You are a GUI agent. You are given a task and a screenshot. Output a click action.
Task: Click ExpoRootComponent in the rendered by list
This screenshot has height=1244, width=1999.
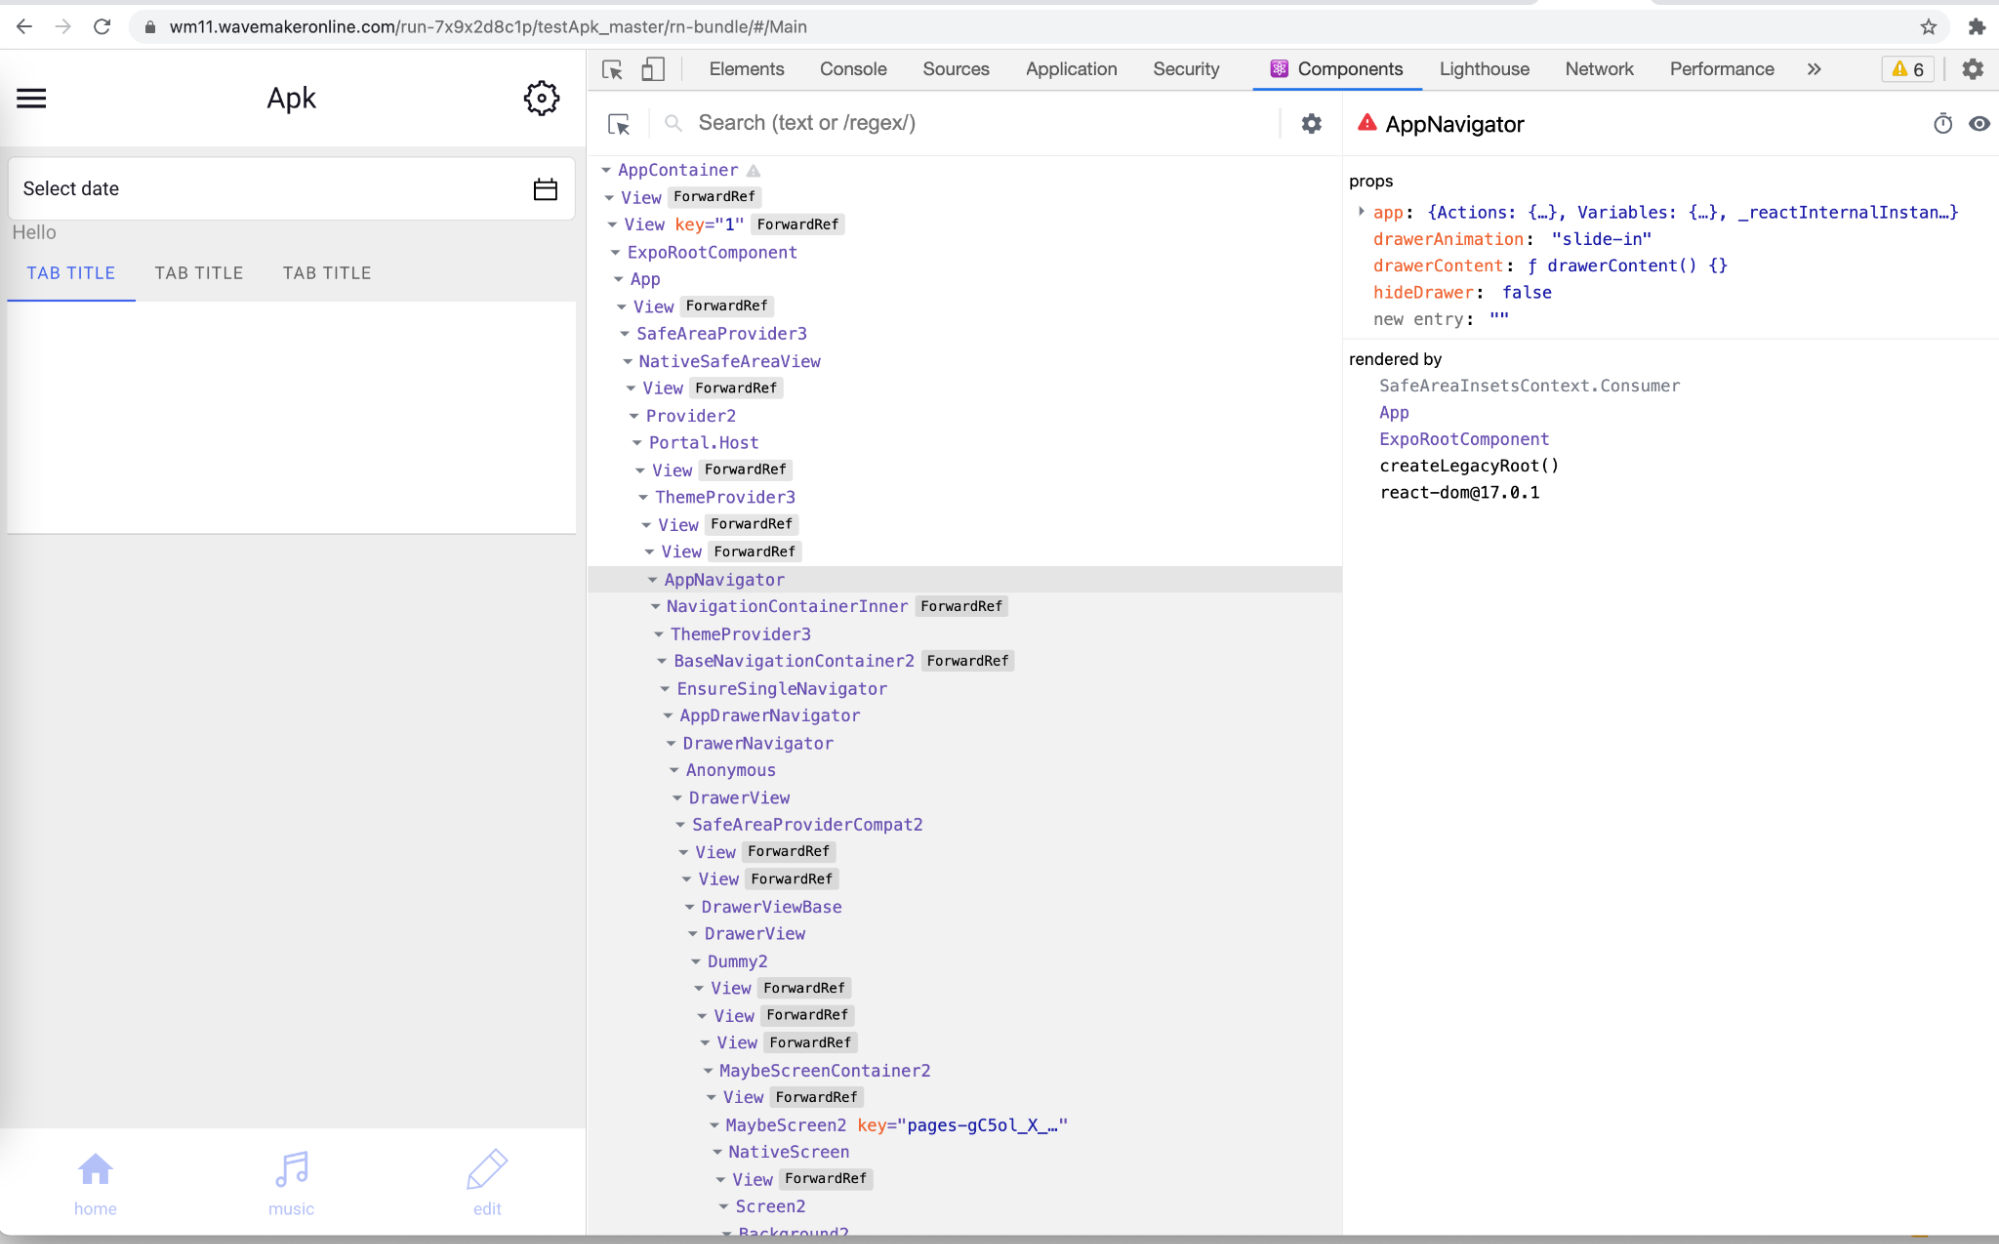pos(1463,439)
